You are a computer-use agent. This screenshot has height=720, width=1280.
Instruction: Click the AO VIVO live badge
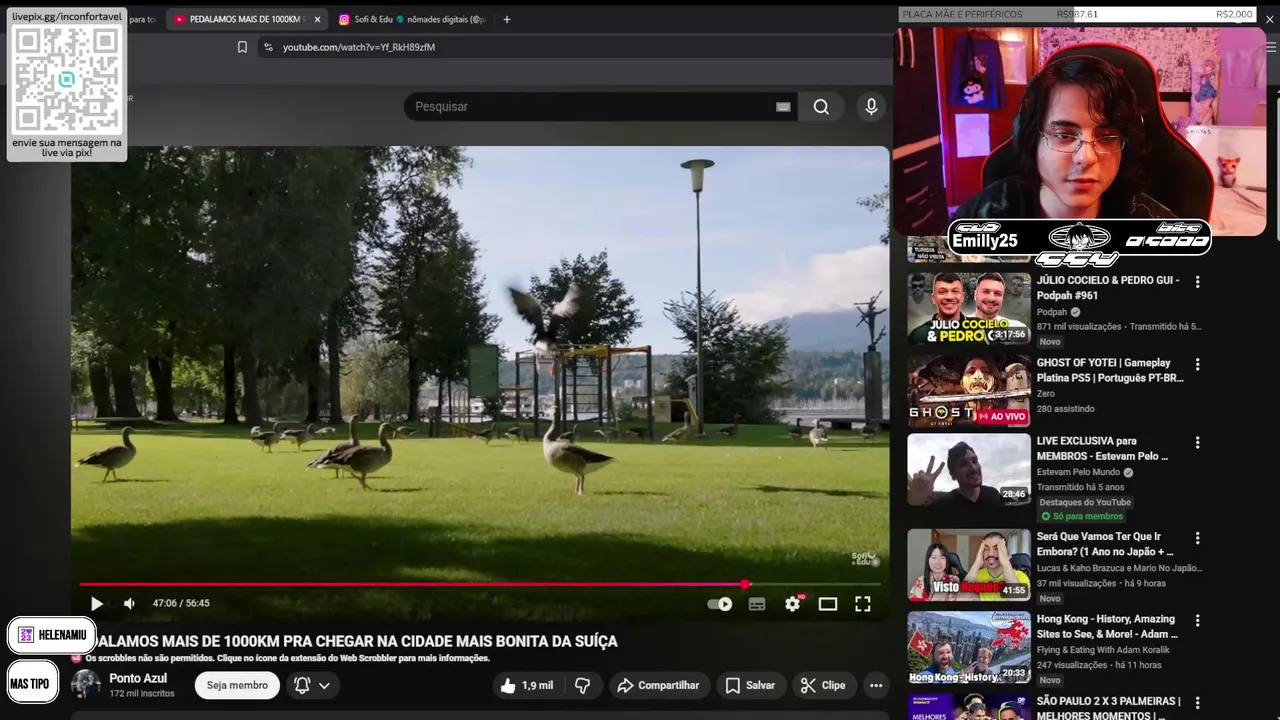tap(1002, 416)
